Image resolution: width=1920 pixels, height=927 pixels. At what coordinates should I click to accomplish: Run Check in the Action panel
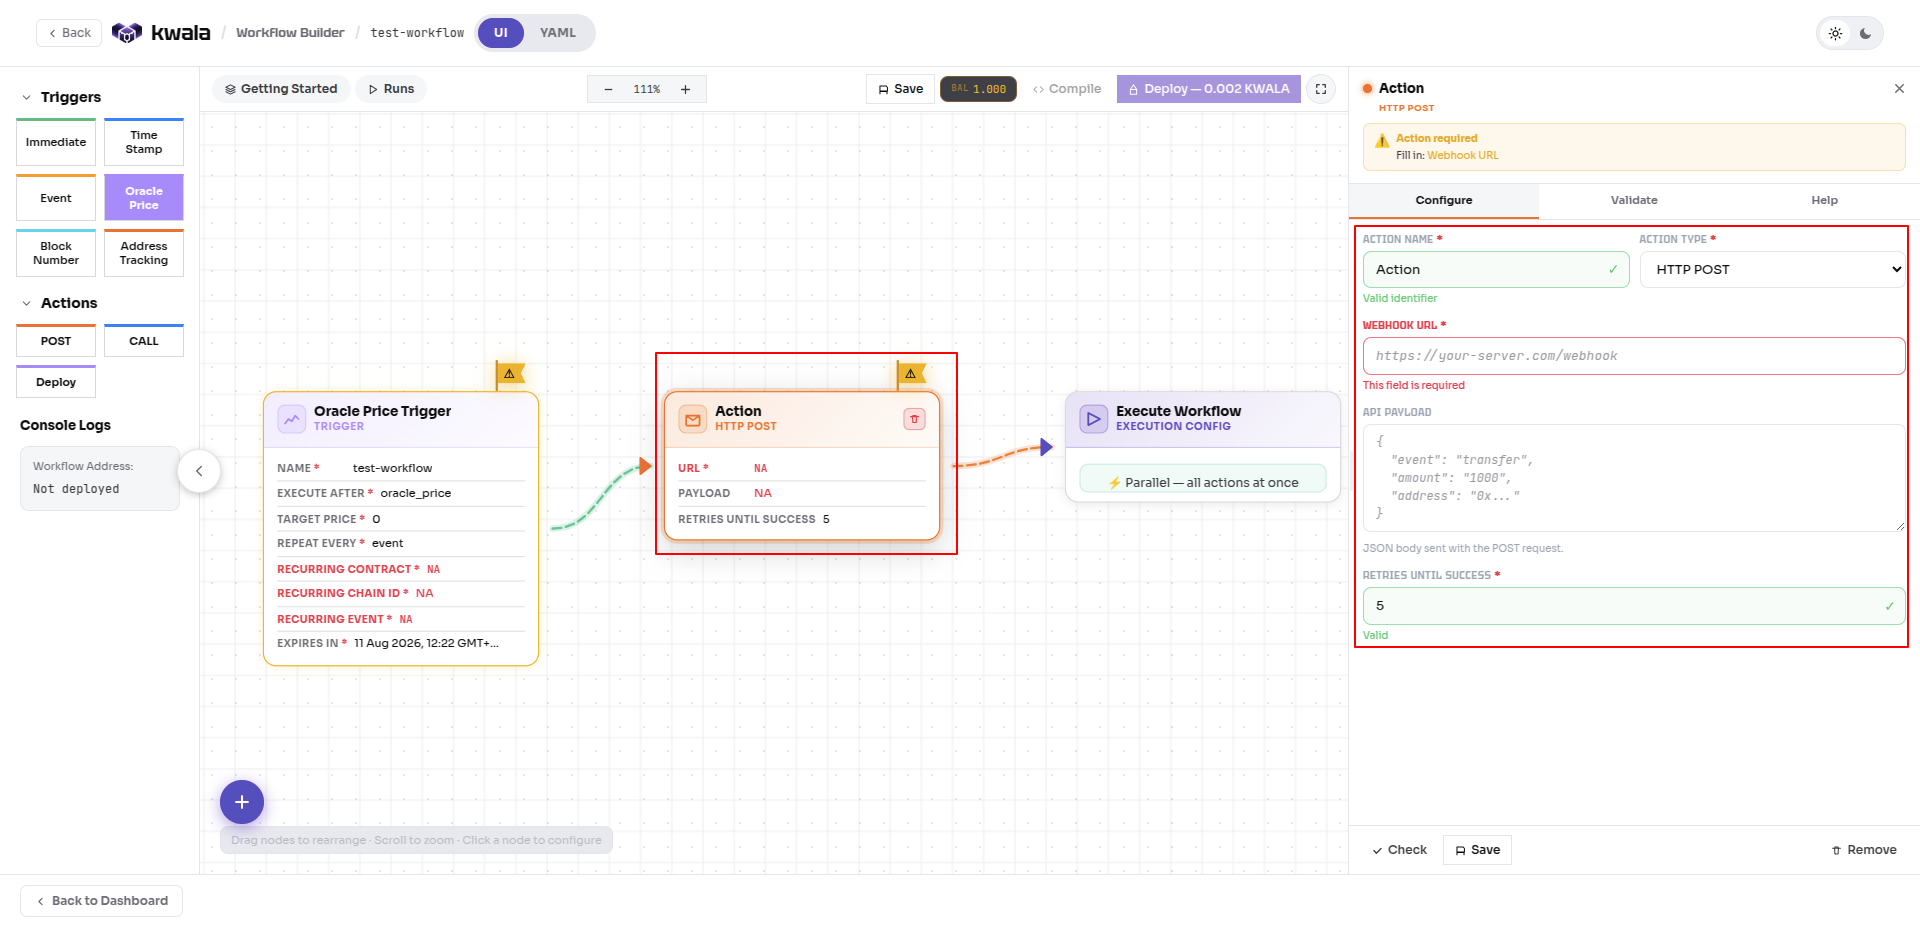coord(1399,850)
